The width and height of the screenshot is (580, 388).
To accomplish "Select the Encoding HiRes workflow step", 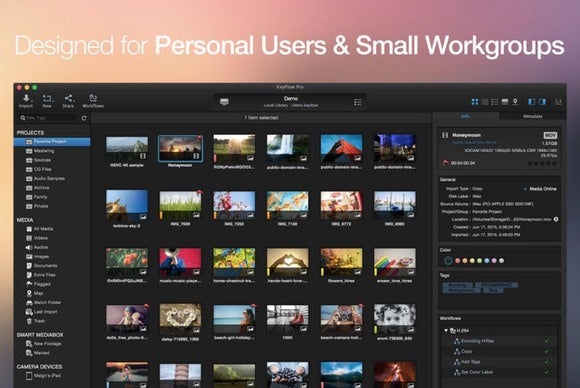I will point(501,341).
